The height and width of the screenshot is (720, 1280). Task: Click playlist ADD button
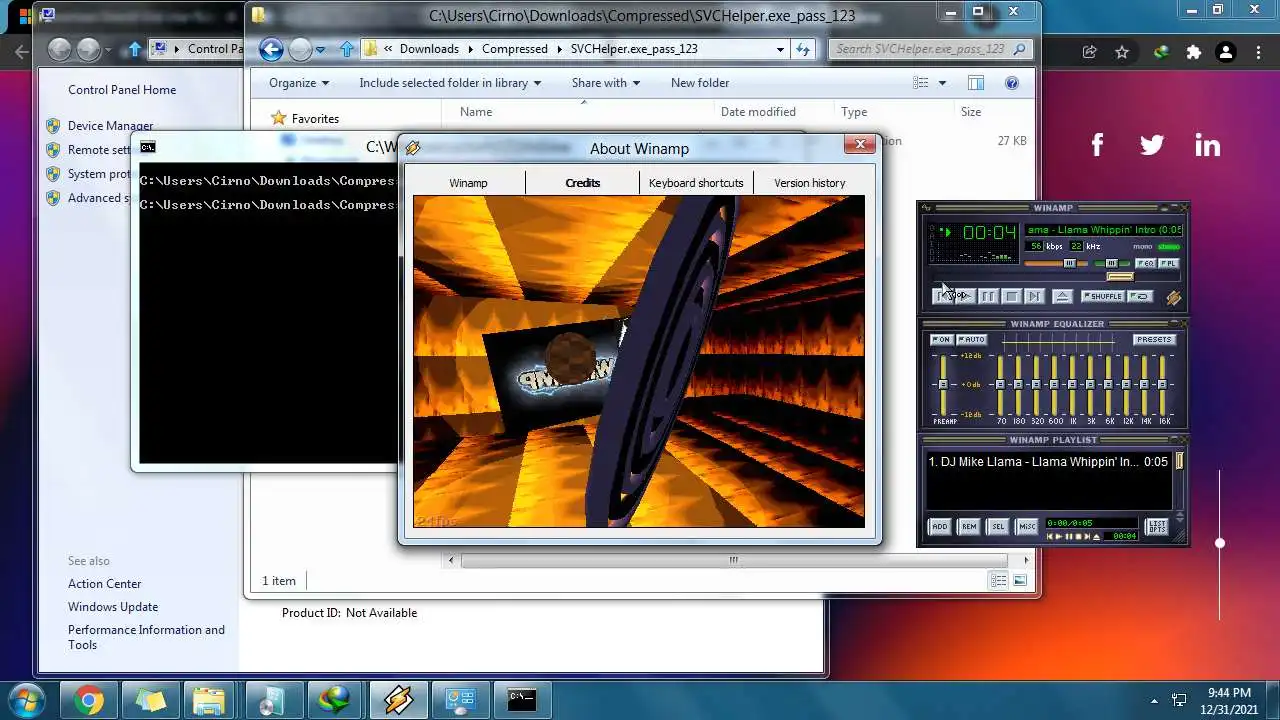tap(940, 526)
